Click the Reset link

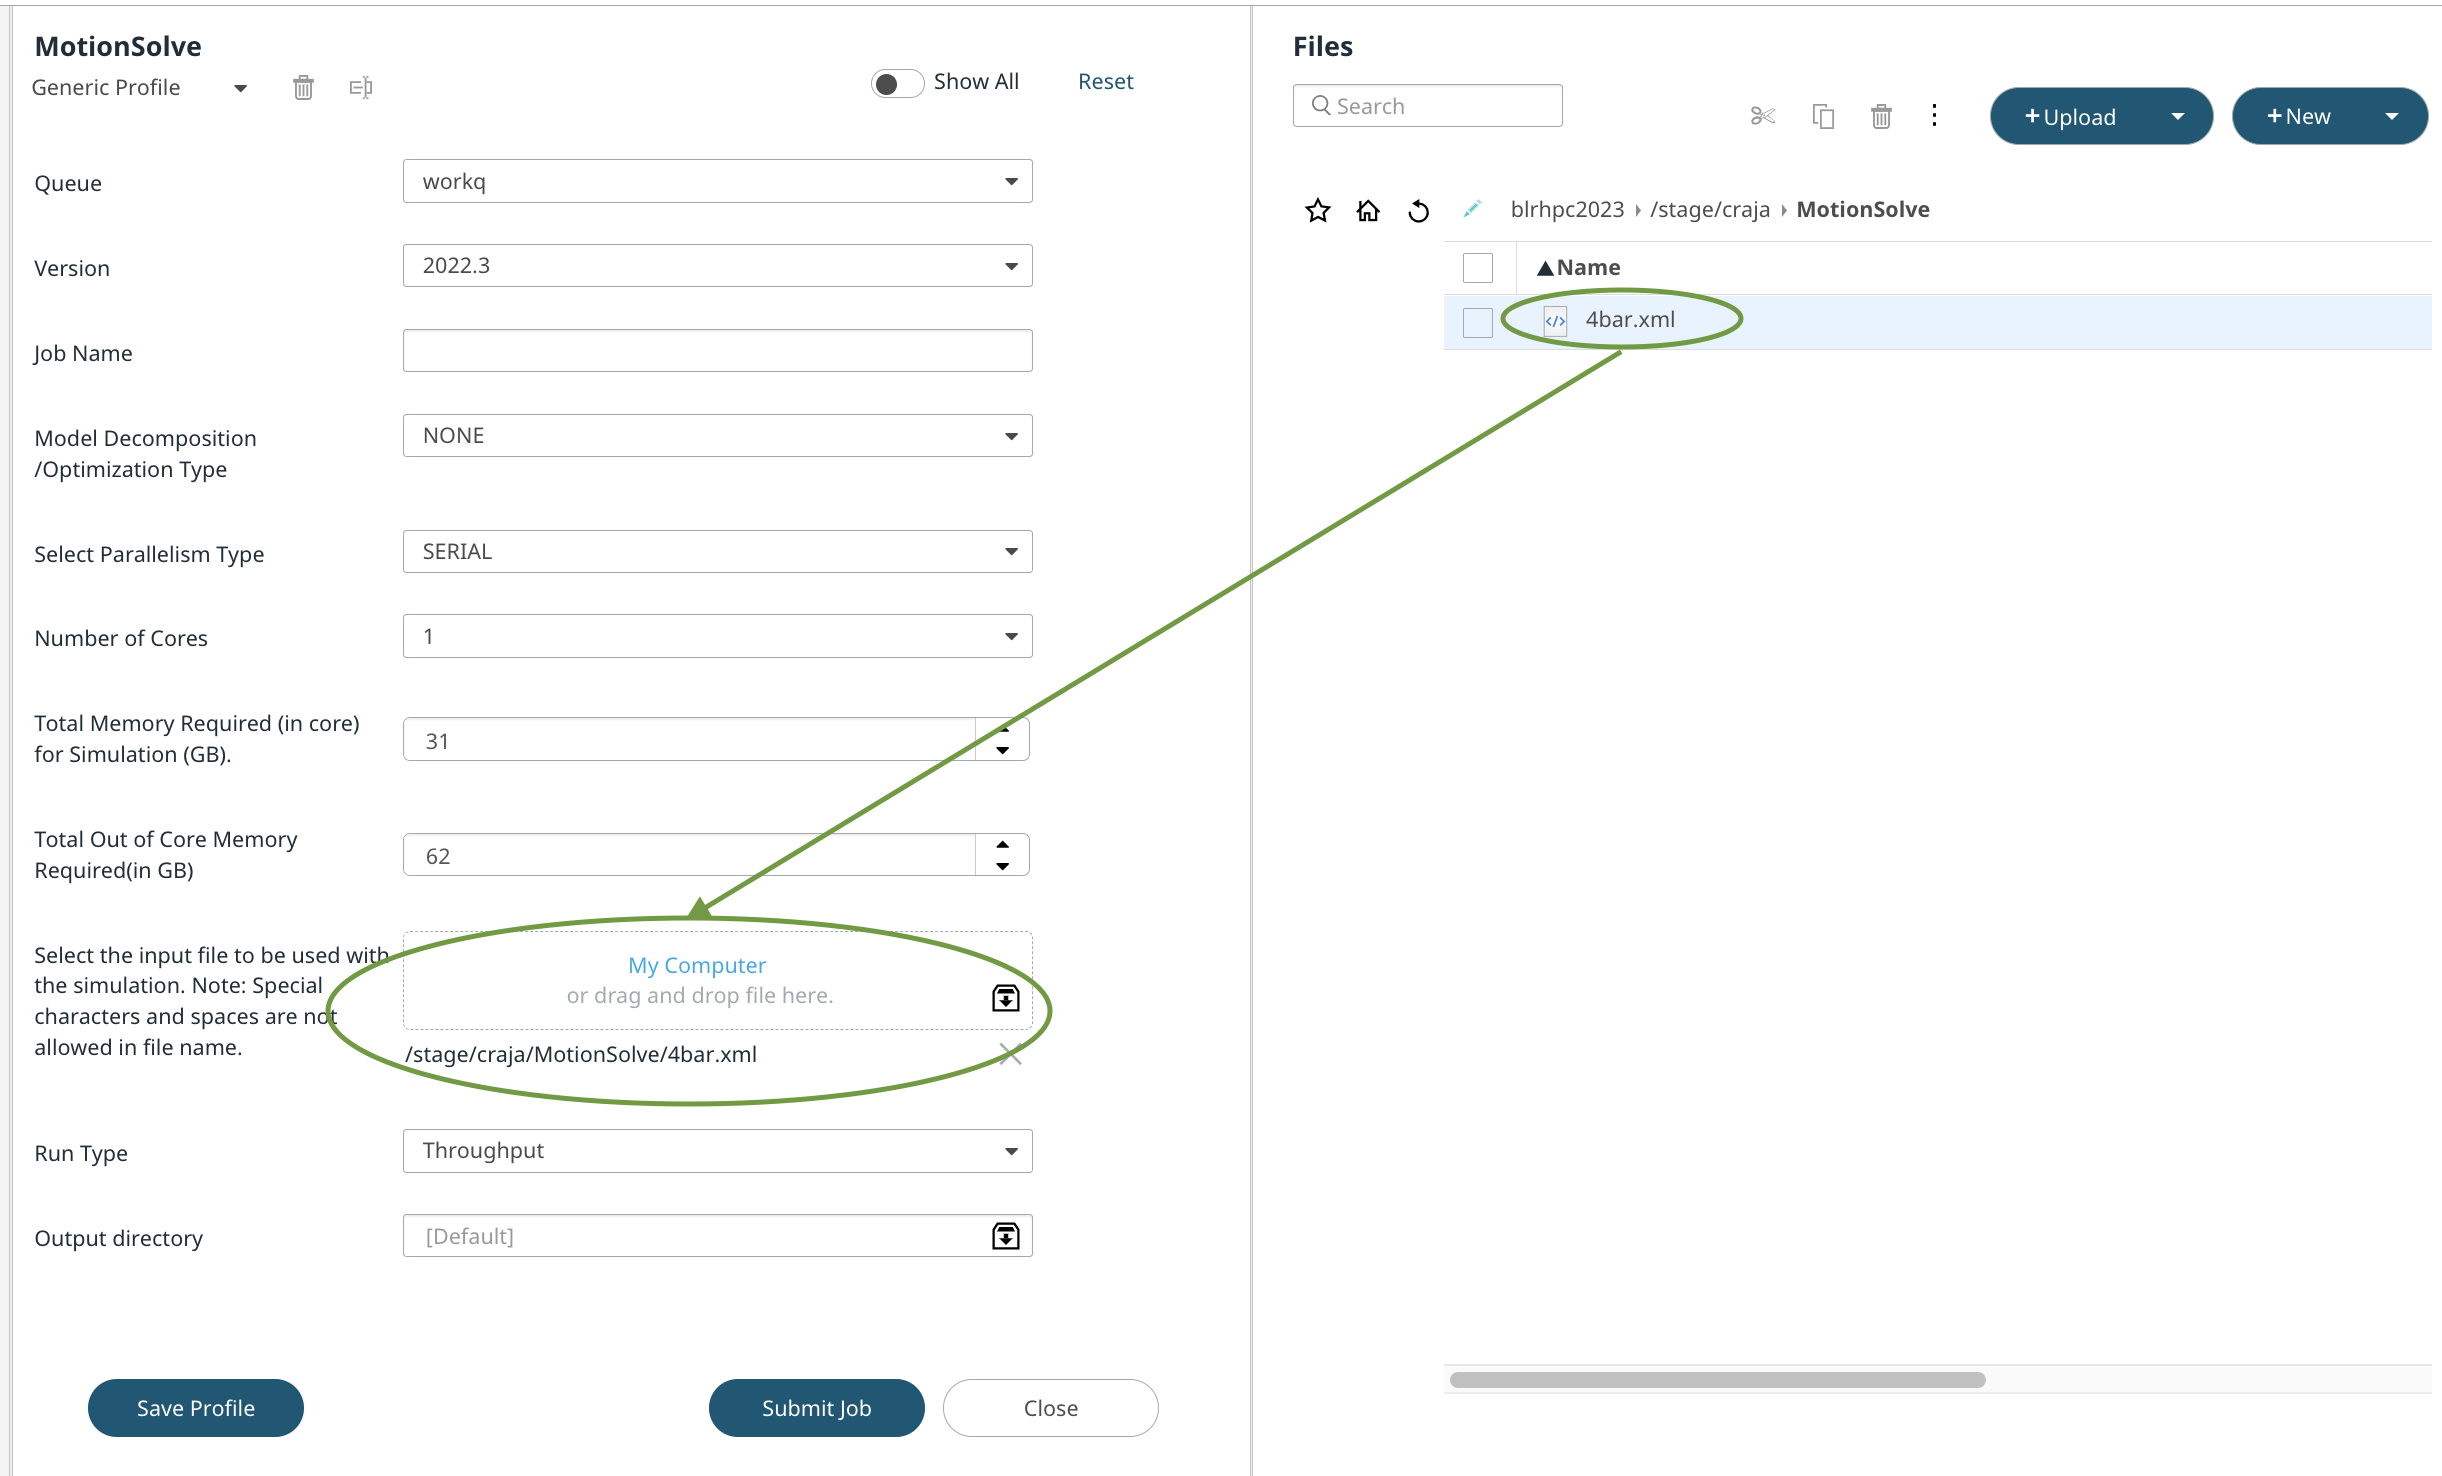coord(1105,82)
